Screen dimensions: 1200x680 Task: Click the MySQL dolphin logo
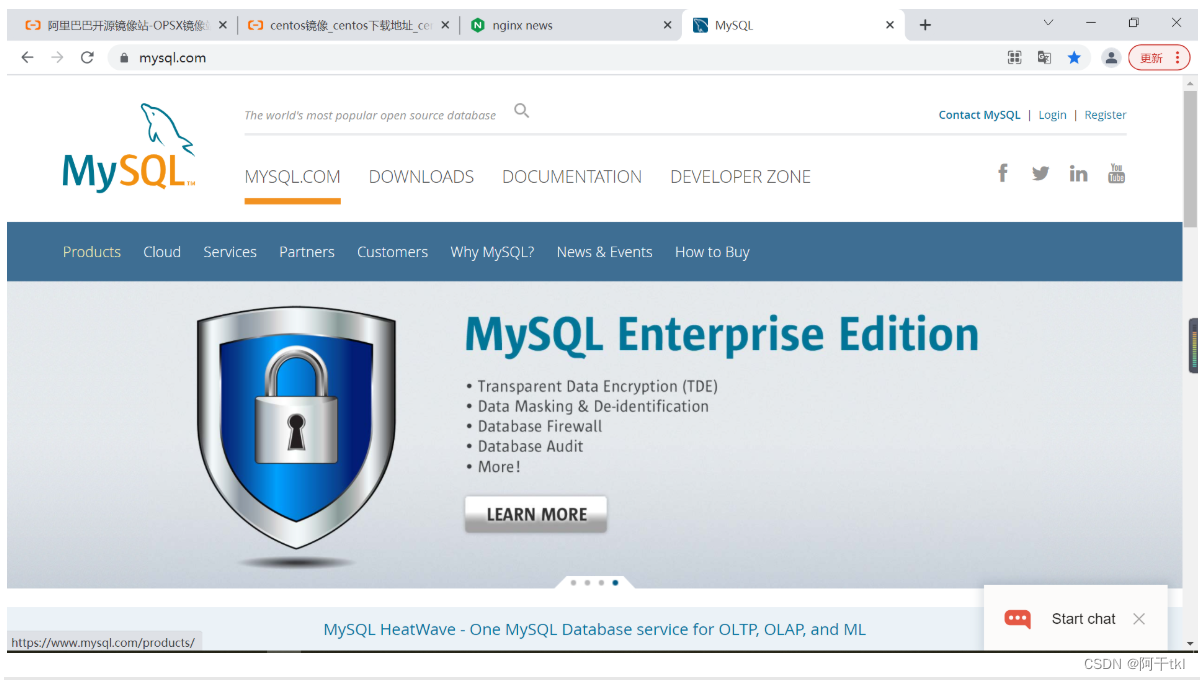point(129,147)
